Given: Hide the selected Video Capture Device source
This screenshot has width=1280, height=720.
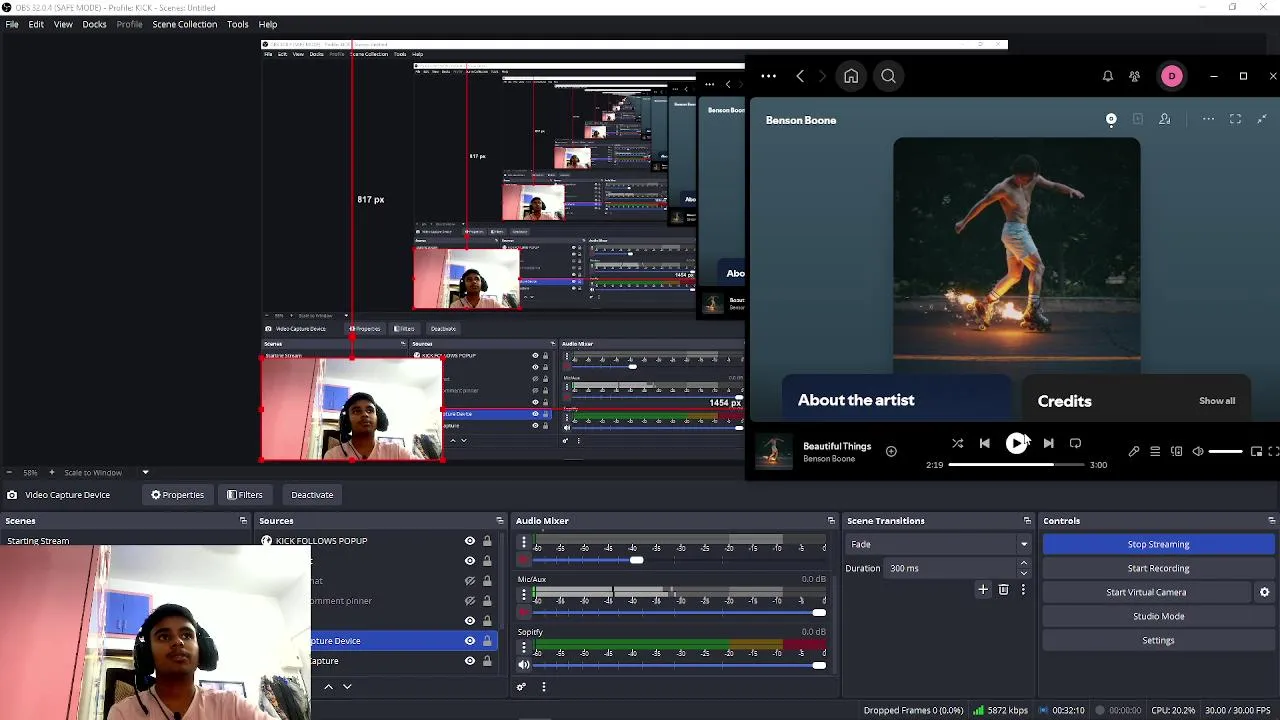Looking at the screenshot, I should pos(470,641).
